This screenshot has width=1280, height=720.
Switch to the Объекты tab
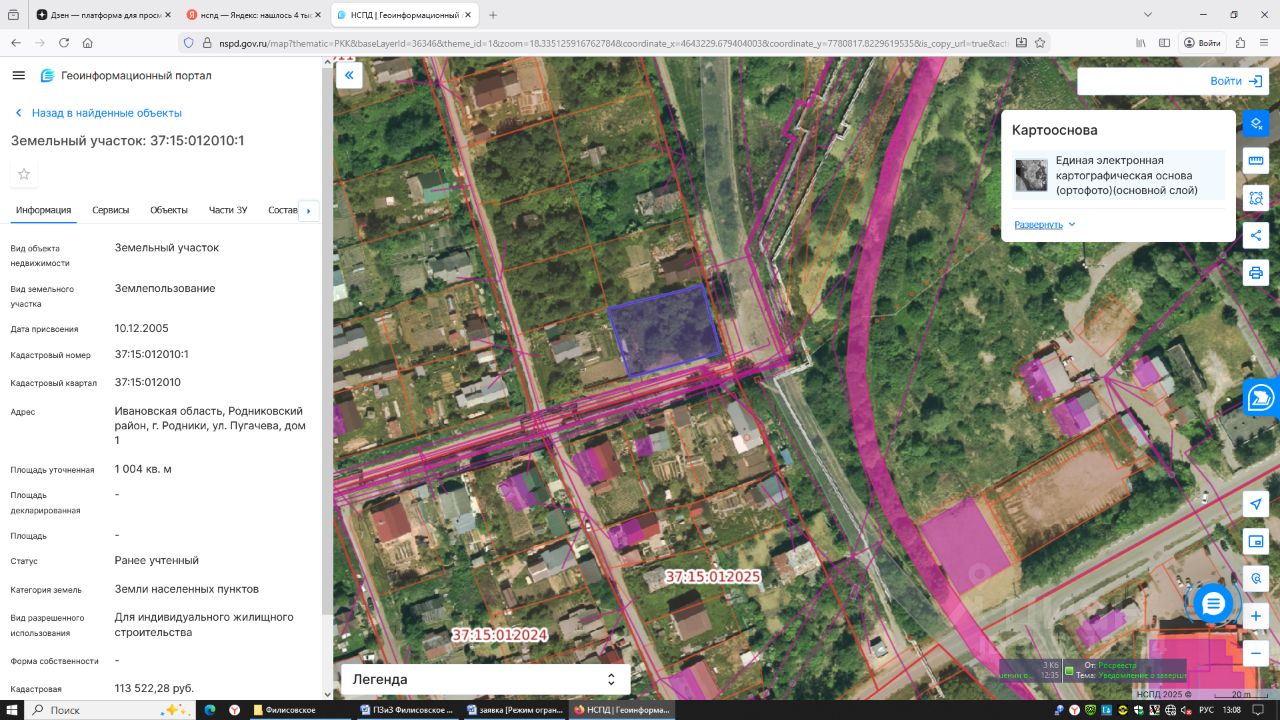click(169, 210)
